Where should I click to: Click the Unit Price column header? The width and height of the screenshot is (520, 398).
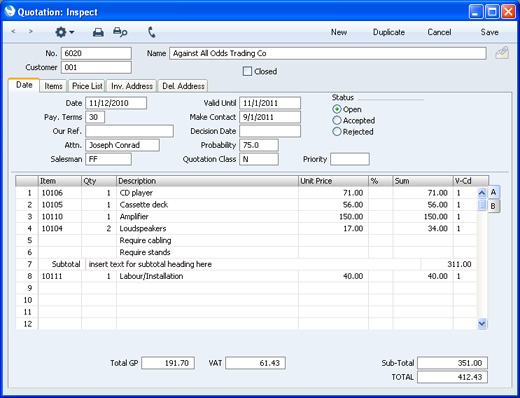pyautogui.click(x=333, y=181)
